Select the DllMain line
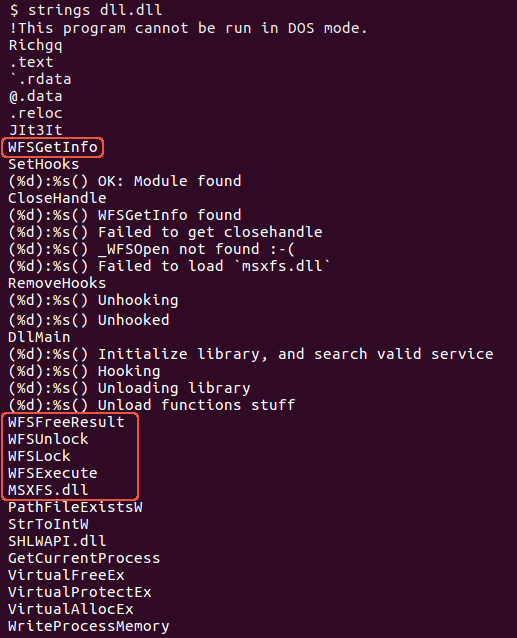Image resolution: width=517 pixels, height=638 pixels. click(39, 337)
